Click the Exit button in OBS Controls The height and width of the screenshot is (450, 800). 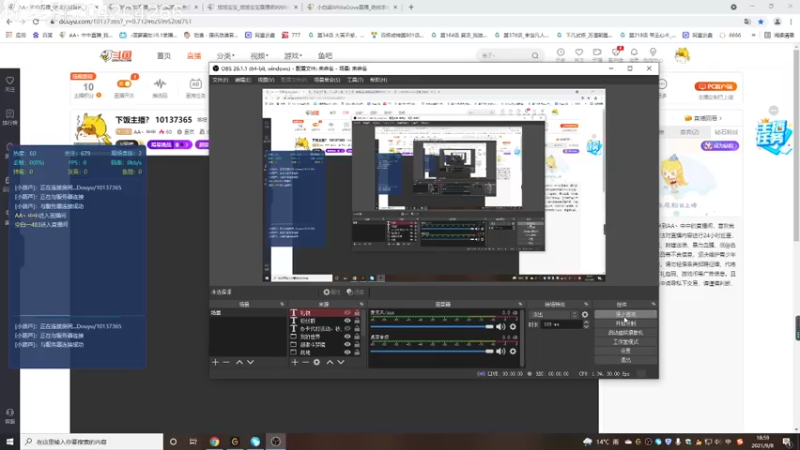click(625, 360)
